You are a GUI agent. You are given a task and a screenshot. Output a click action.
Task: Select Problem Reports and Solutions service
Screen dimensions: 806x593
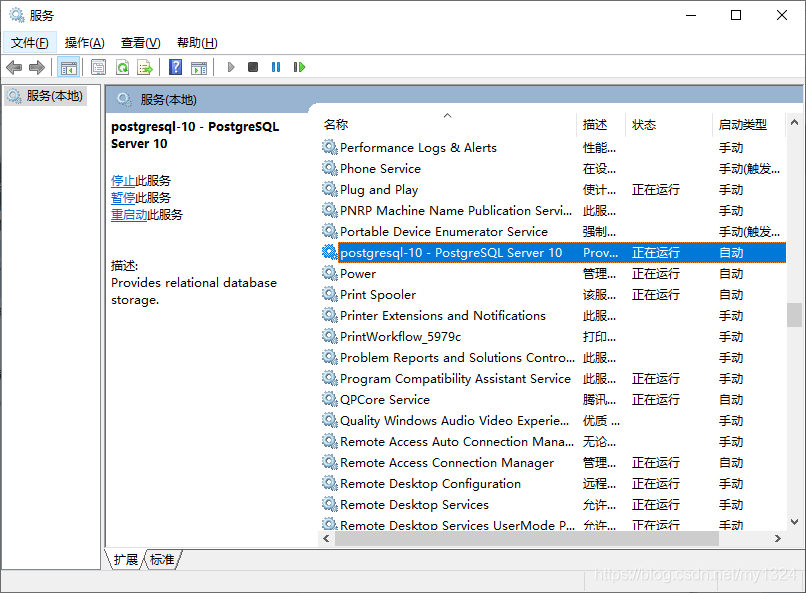click(x=457, y=358)
